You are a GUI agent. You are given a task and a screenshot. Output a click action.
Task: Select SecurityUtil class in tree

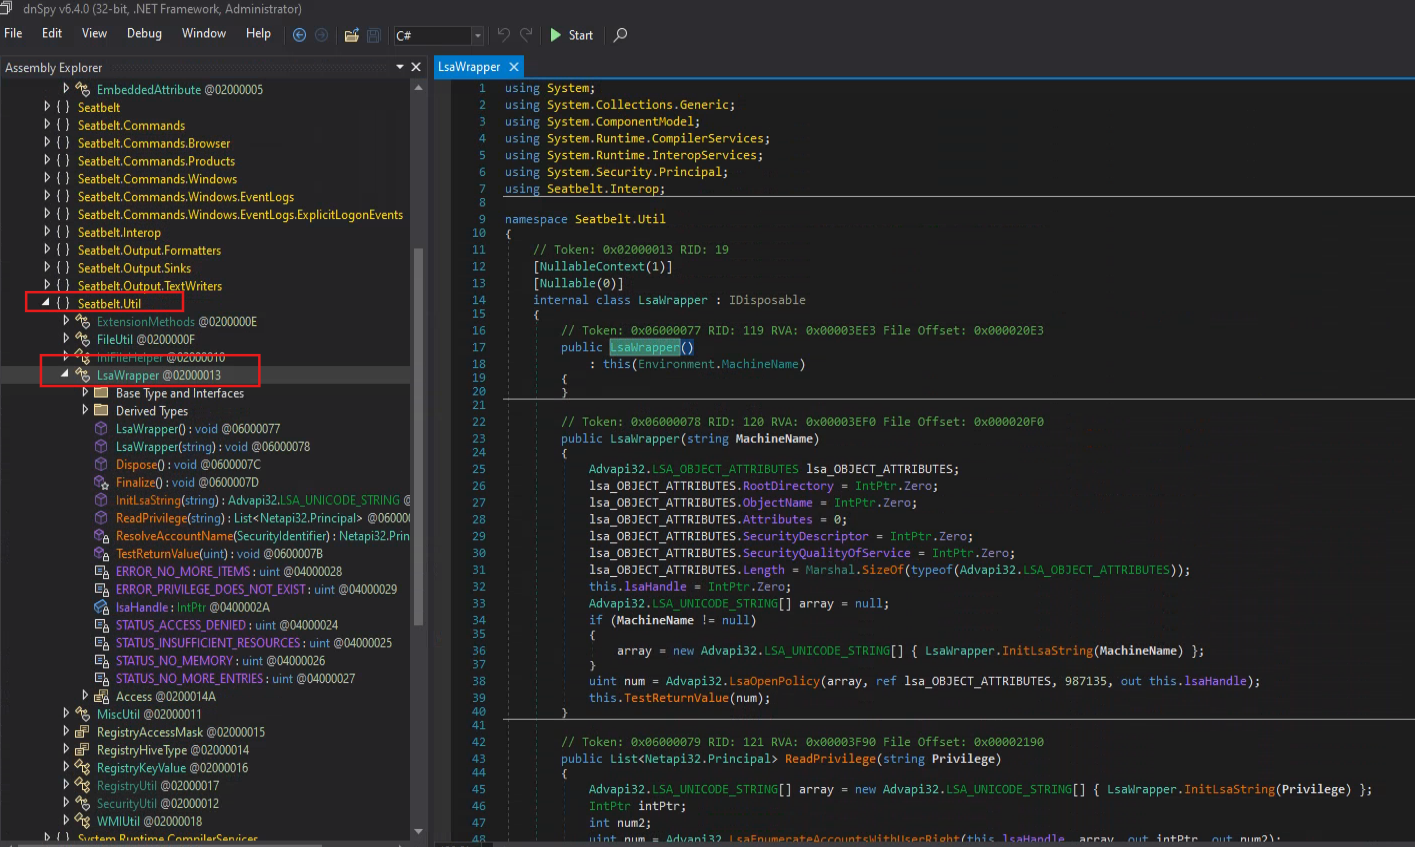coord(158,803)
